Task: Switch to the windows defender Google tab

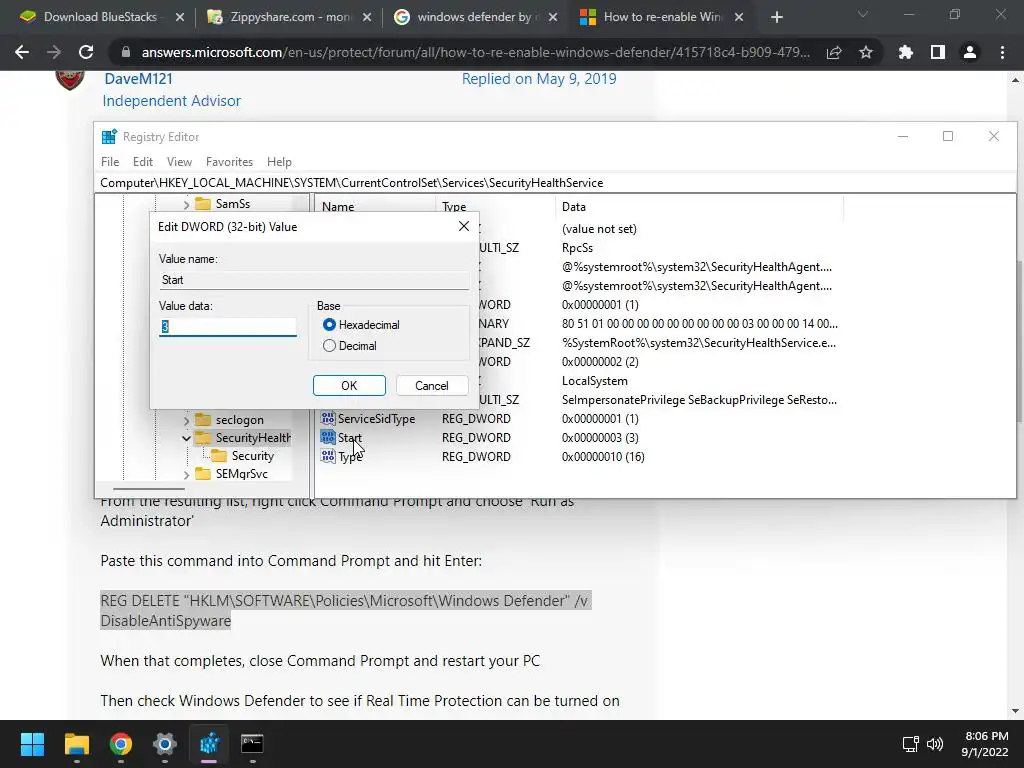Action: (473, 17)
